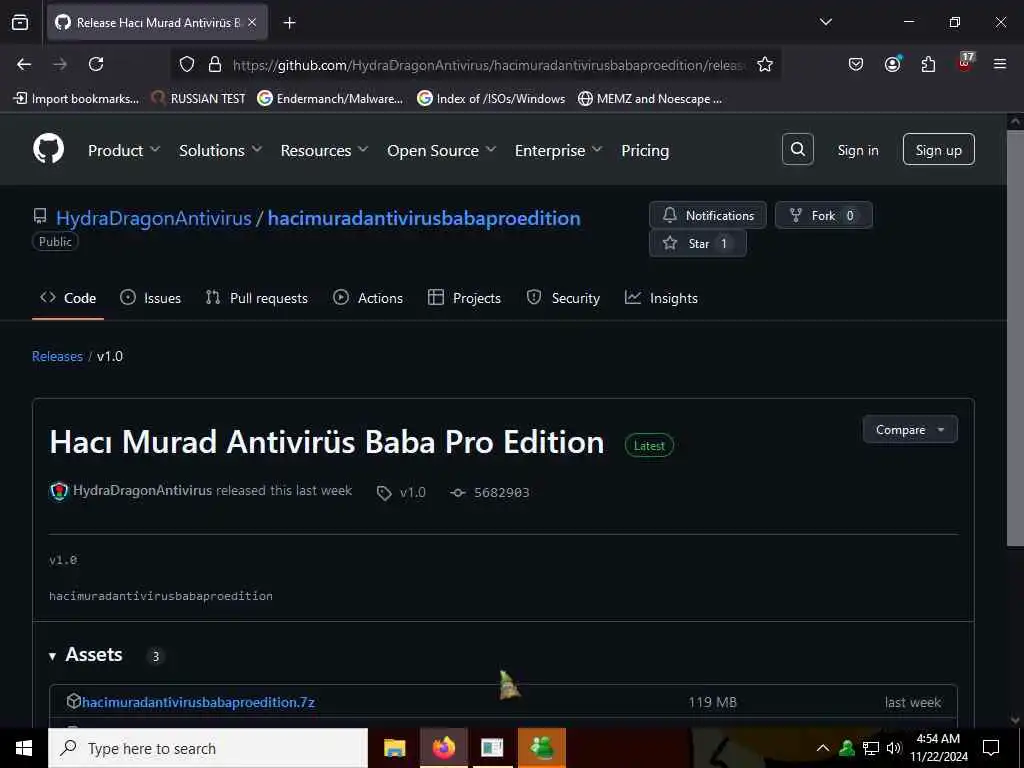Open Index of /ISOs/Windows bookmark

tap(491, 99)
